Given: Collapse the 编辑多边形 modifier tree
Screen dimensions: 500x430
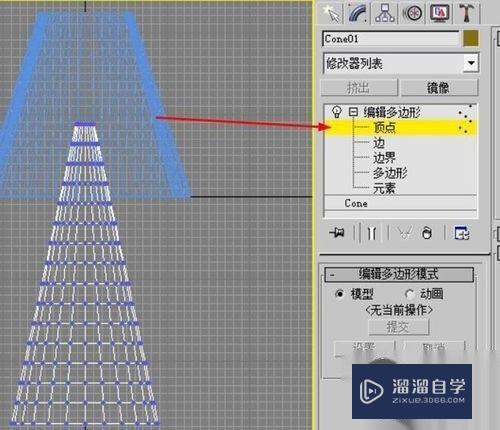Looking at the screenshot, I should [353, 112].
